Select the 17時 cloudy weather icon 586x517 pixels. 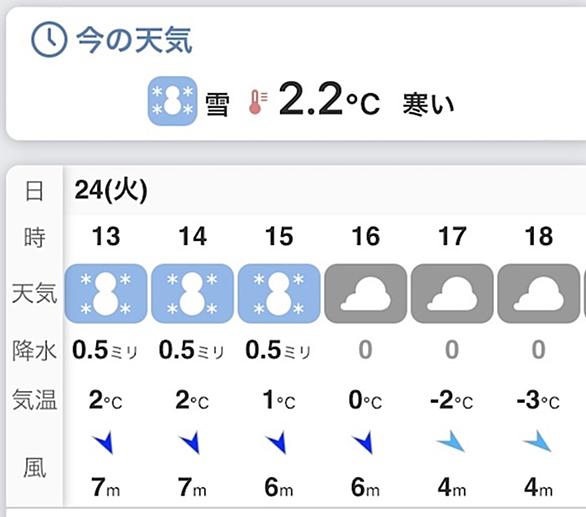[452, 293]
